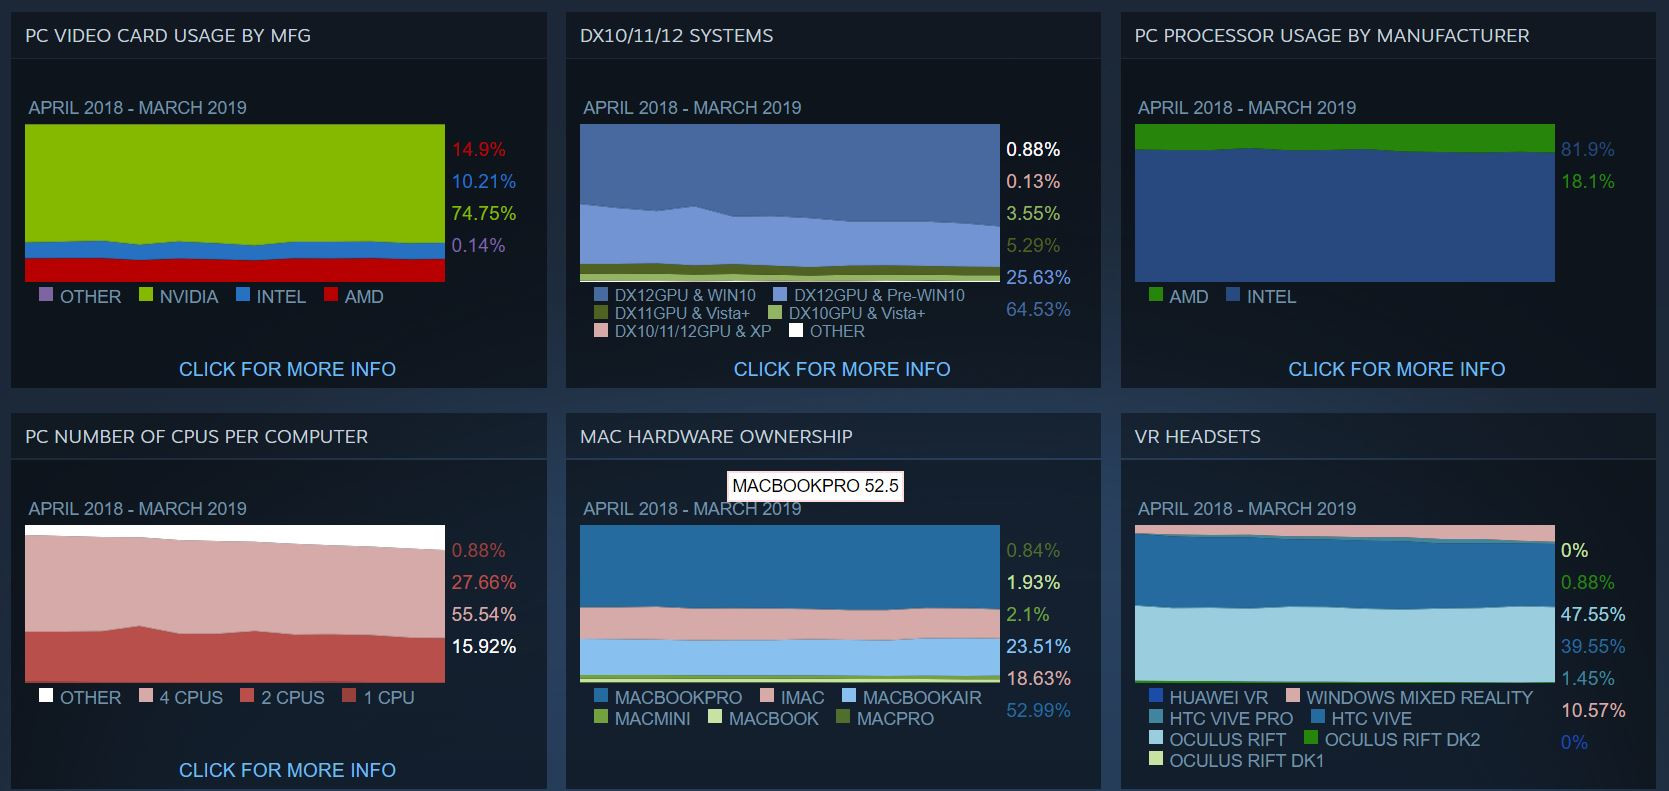Image resolution: width=1669 pixels, height=791 pixels.
Task: Click the OCULUS RIFT legend swatch
Action: pos(1156,738)
